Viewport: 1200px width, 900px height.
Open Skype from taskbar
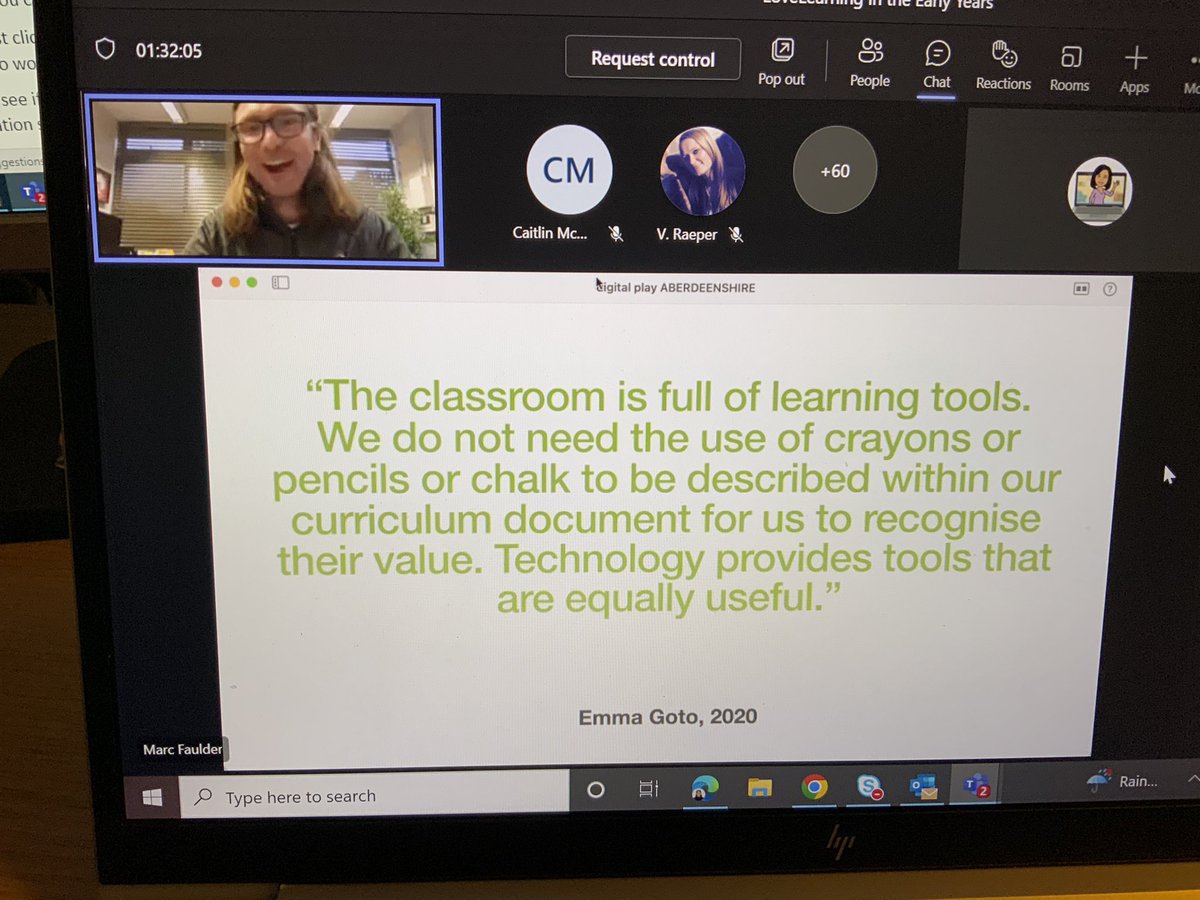[868, 788]
